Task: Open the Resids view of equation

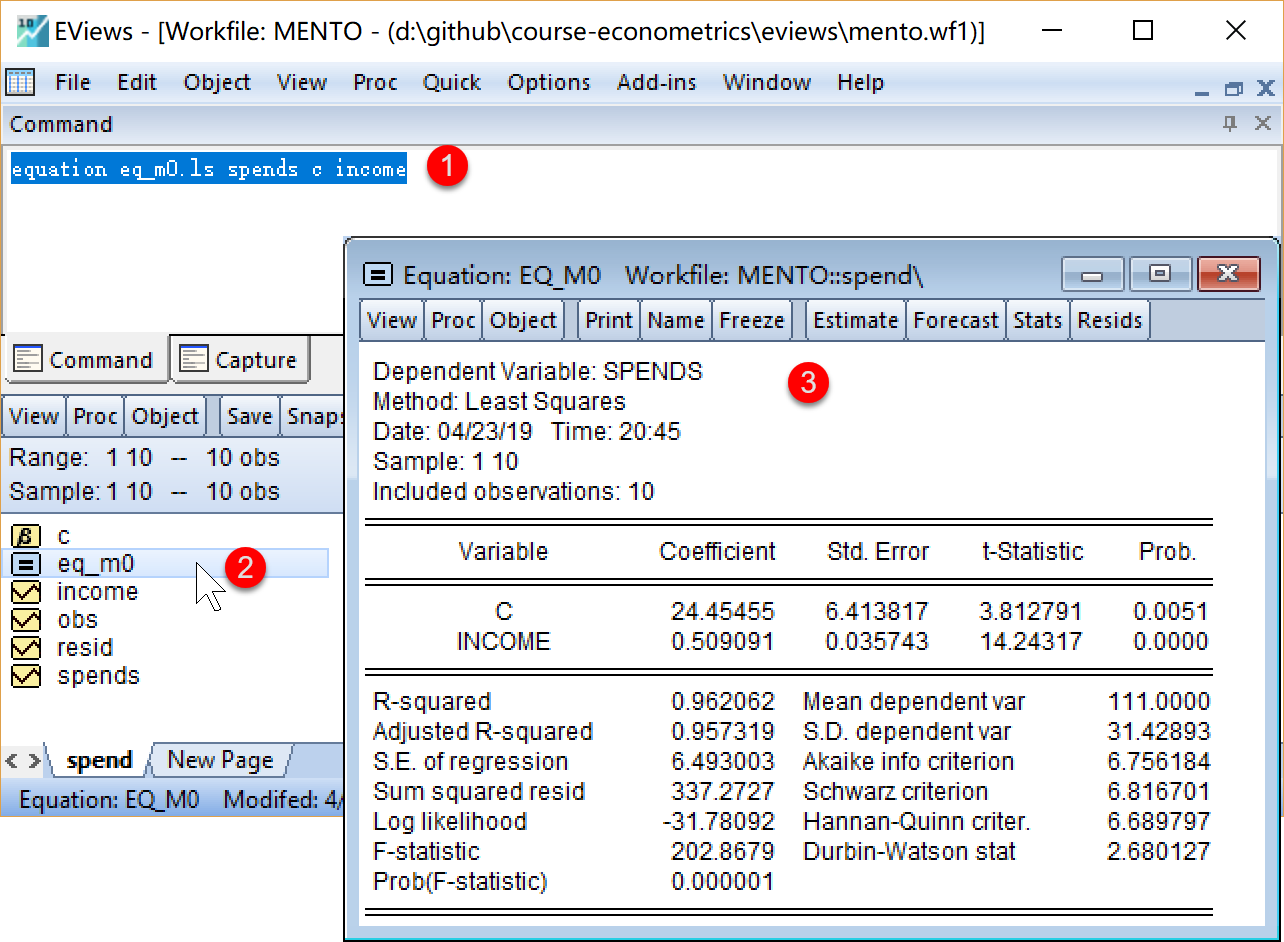Action: point(1109,320)
